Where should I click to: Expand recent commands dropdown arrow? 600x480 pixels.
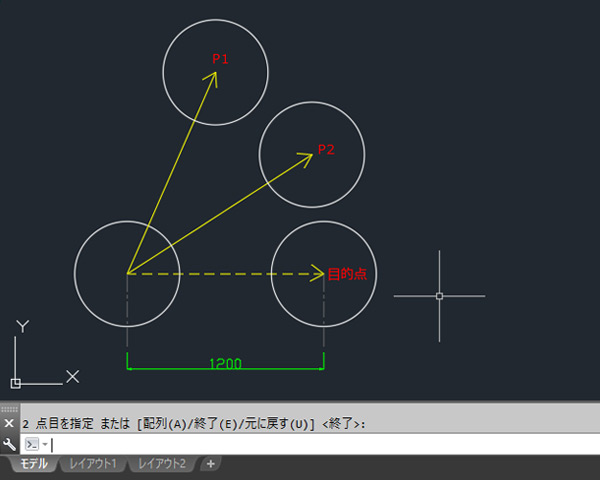point(45,444)
